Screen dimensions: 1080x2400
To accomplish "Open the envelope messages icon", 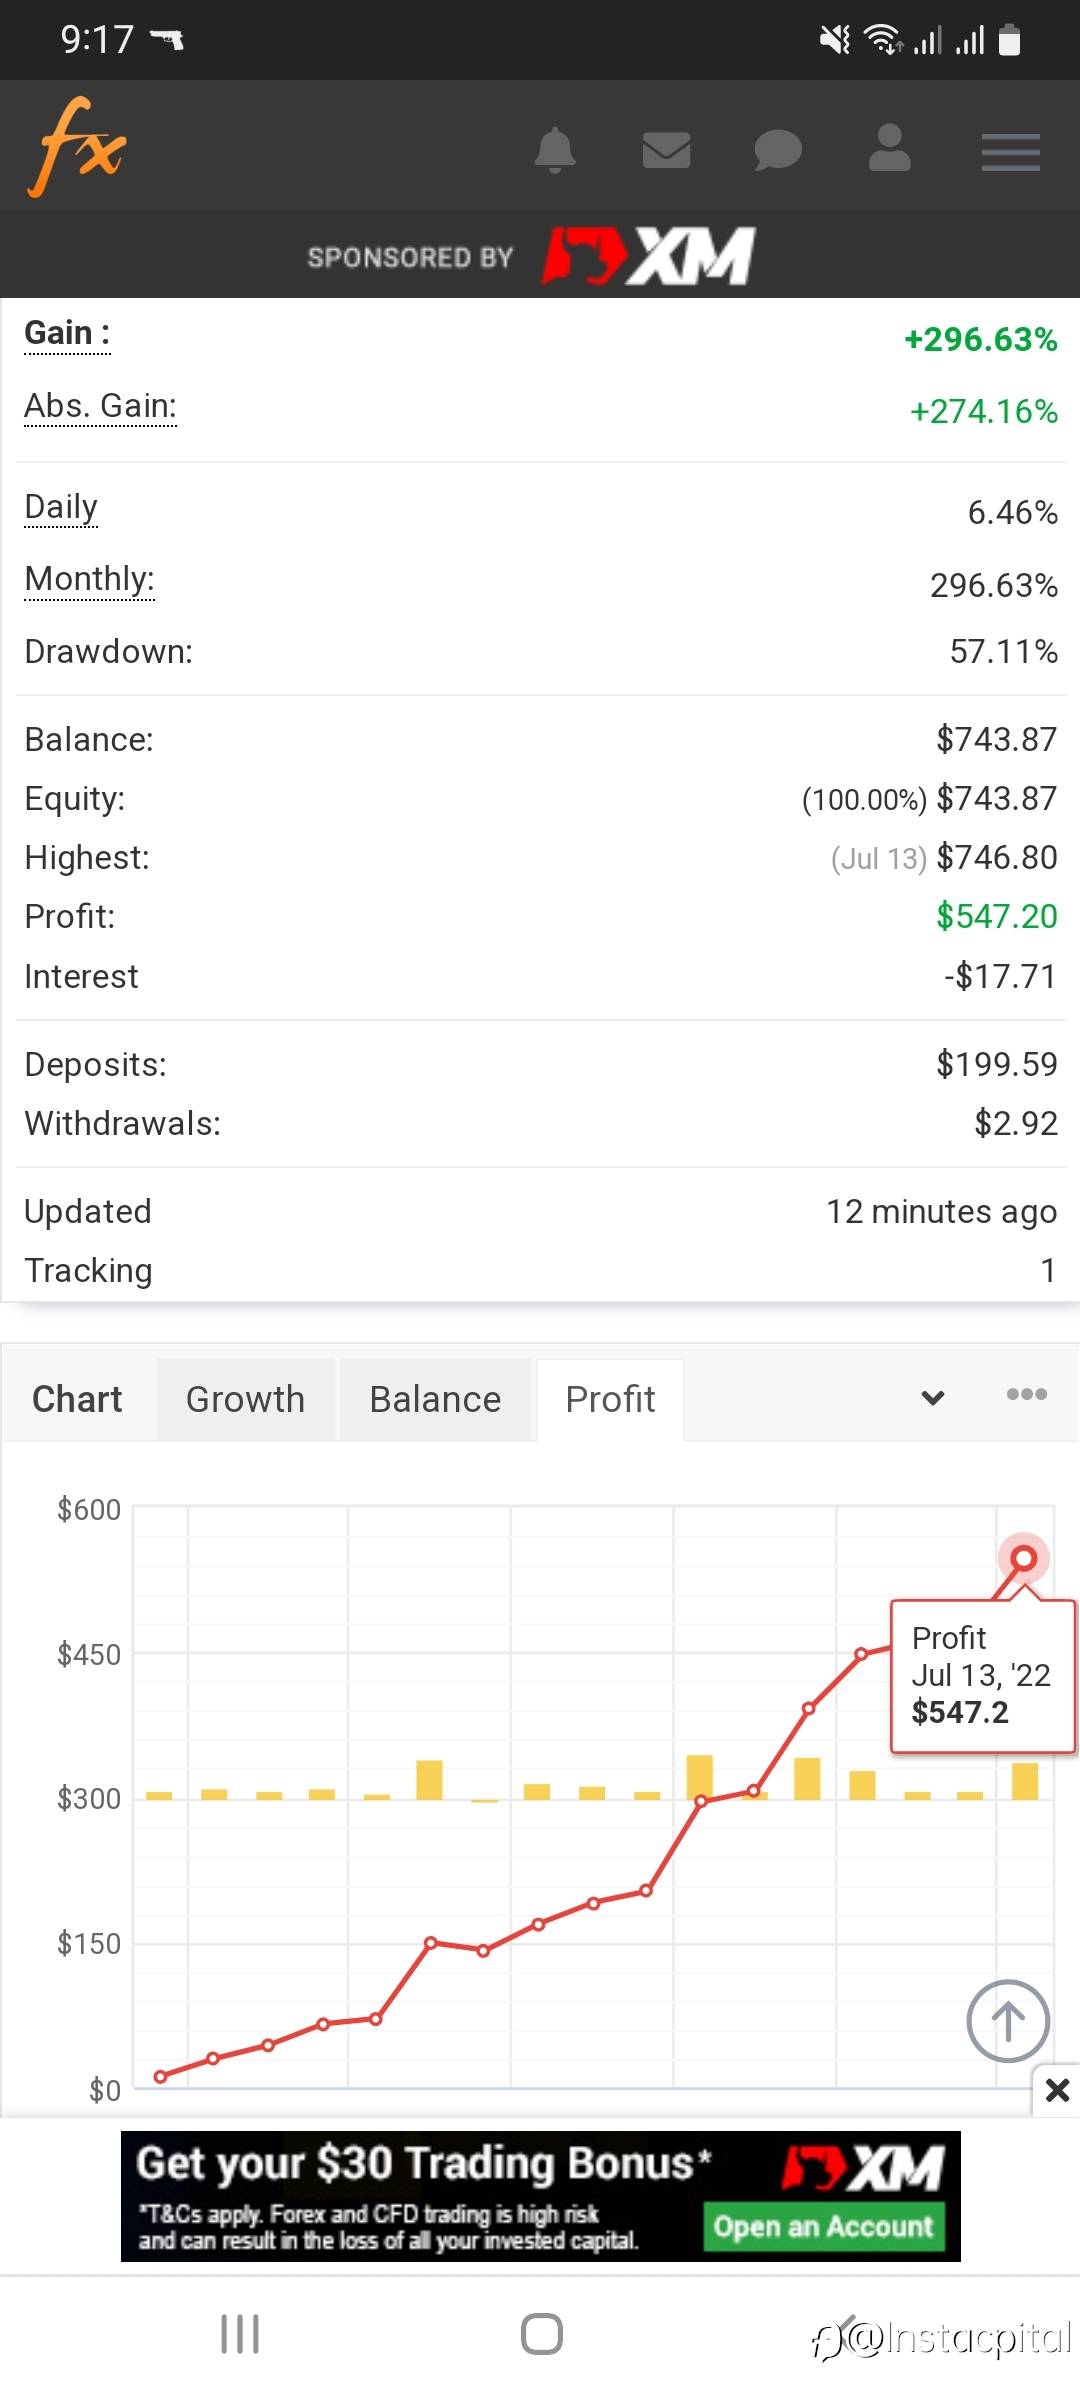I will pyautogui.click(x=666, y=151).
